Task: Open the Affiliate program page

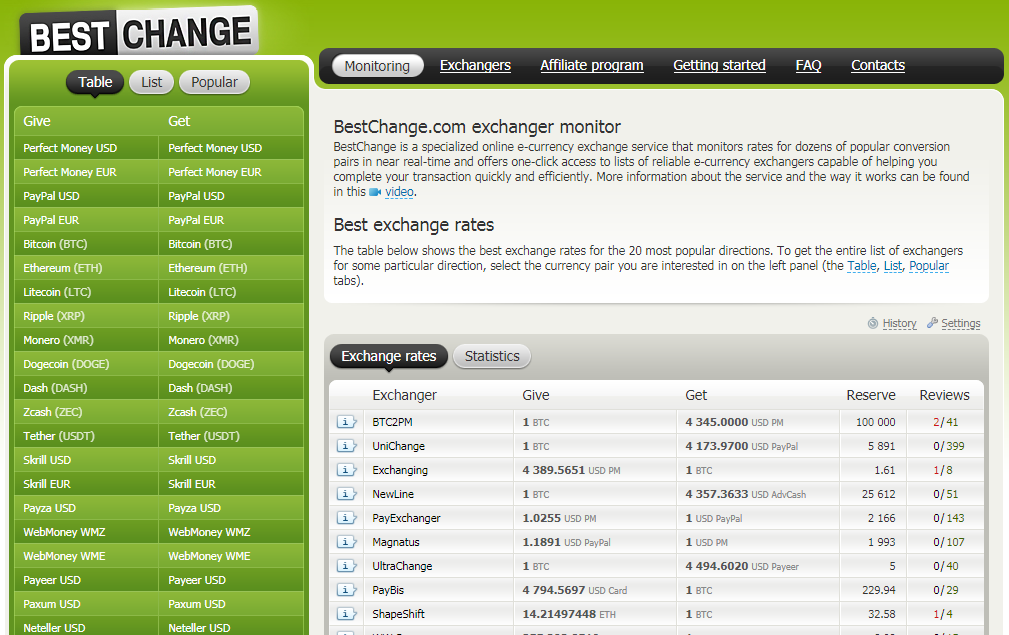Action: click(x=591, y=65)
